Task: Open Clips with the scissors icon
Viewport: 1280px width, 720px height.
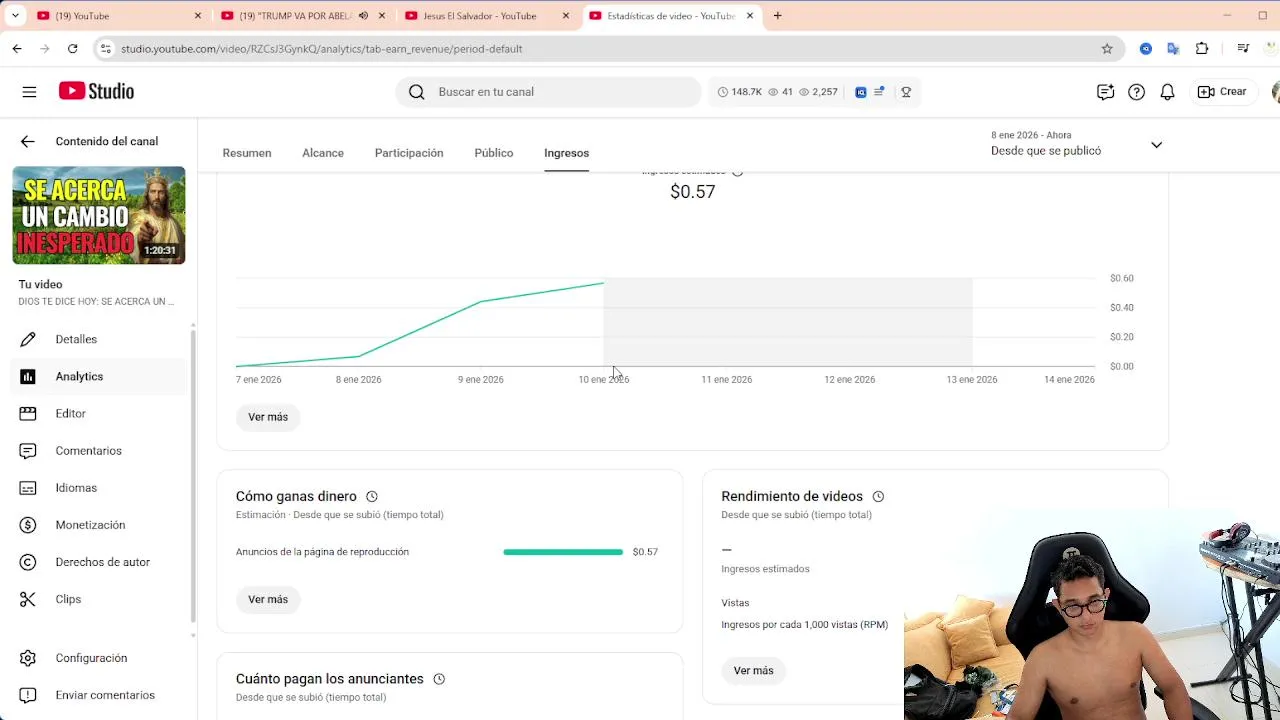Action: [x=28, y=599]
